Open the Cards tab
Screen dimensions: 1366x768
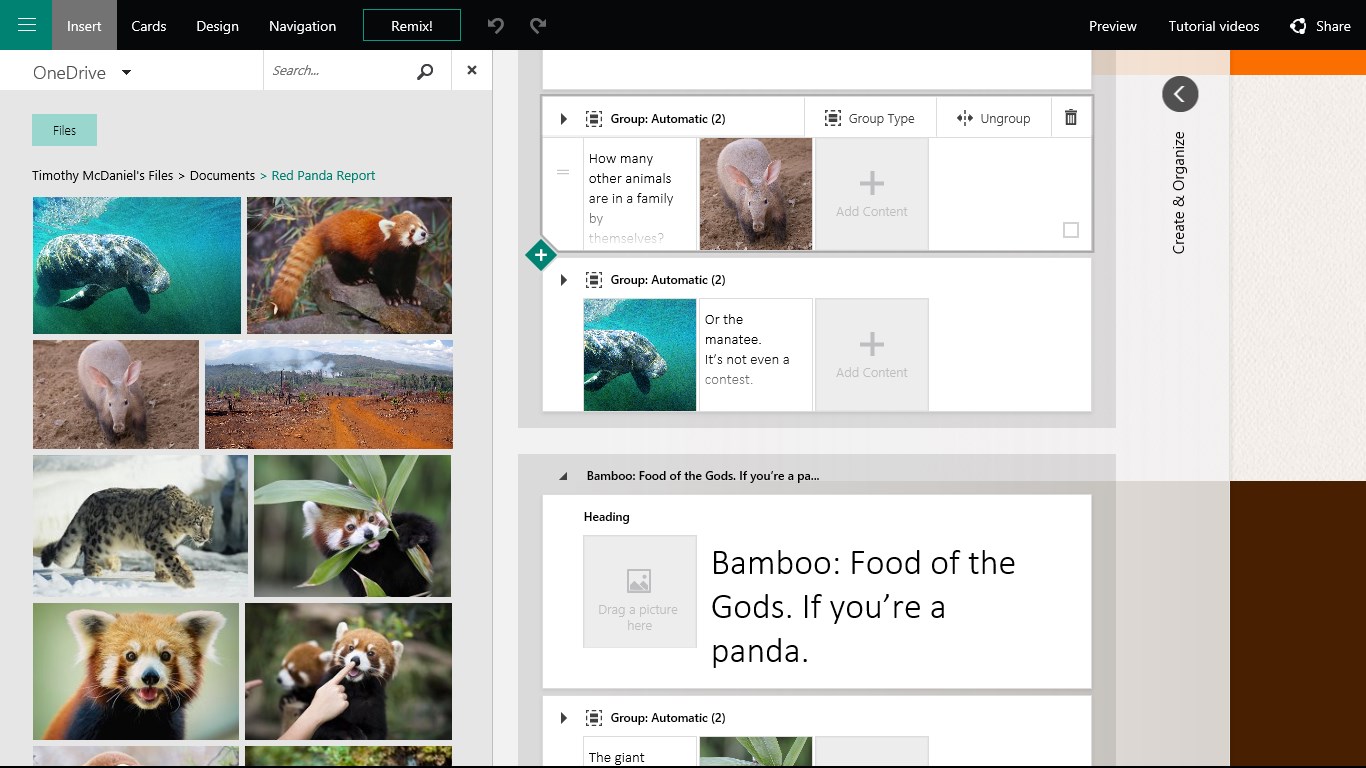point(149,26)
